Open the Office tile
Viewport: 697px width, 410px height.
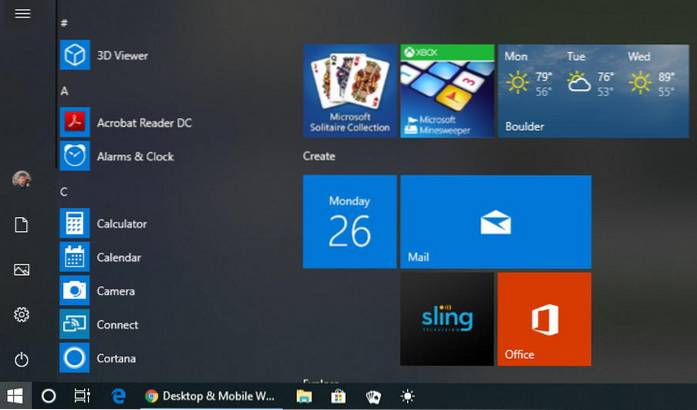click(543, 319)
